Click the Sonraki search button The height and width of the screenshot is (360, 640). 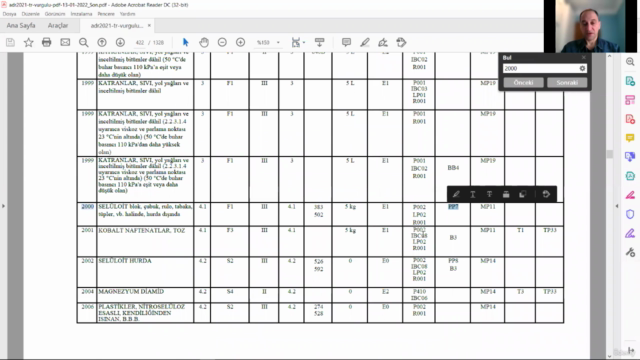pos(567,82)
